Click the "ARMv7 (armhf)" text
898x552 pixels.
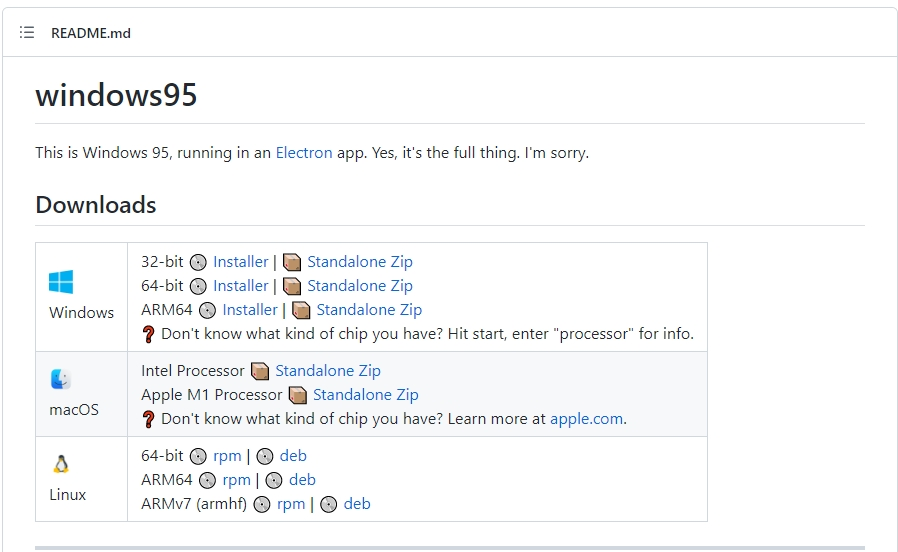coord(194,504)
